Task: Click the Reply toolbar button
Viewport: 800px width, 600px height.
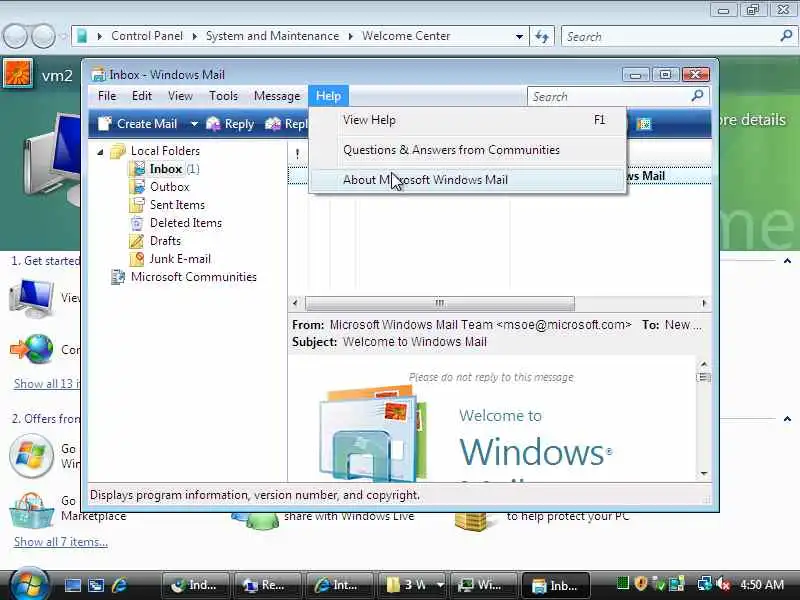Action: 230,123
